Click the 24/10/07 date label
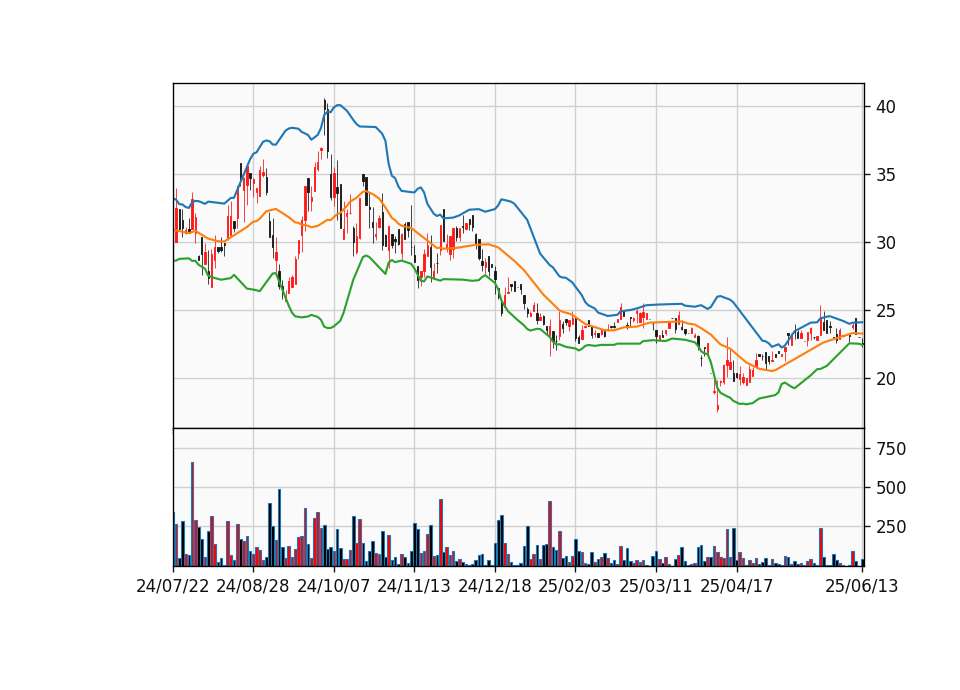 [334, 586]
